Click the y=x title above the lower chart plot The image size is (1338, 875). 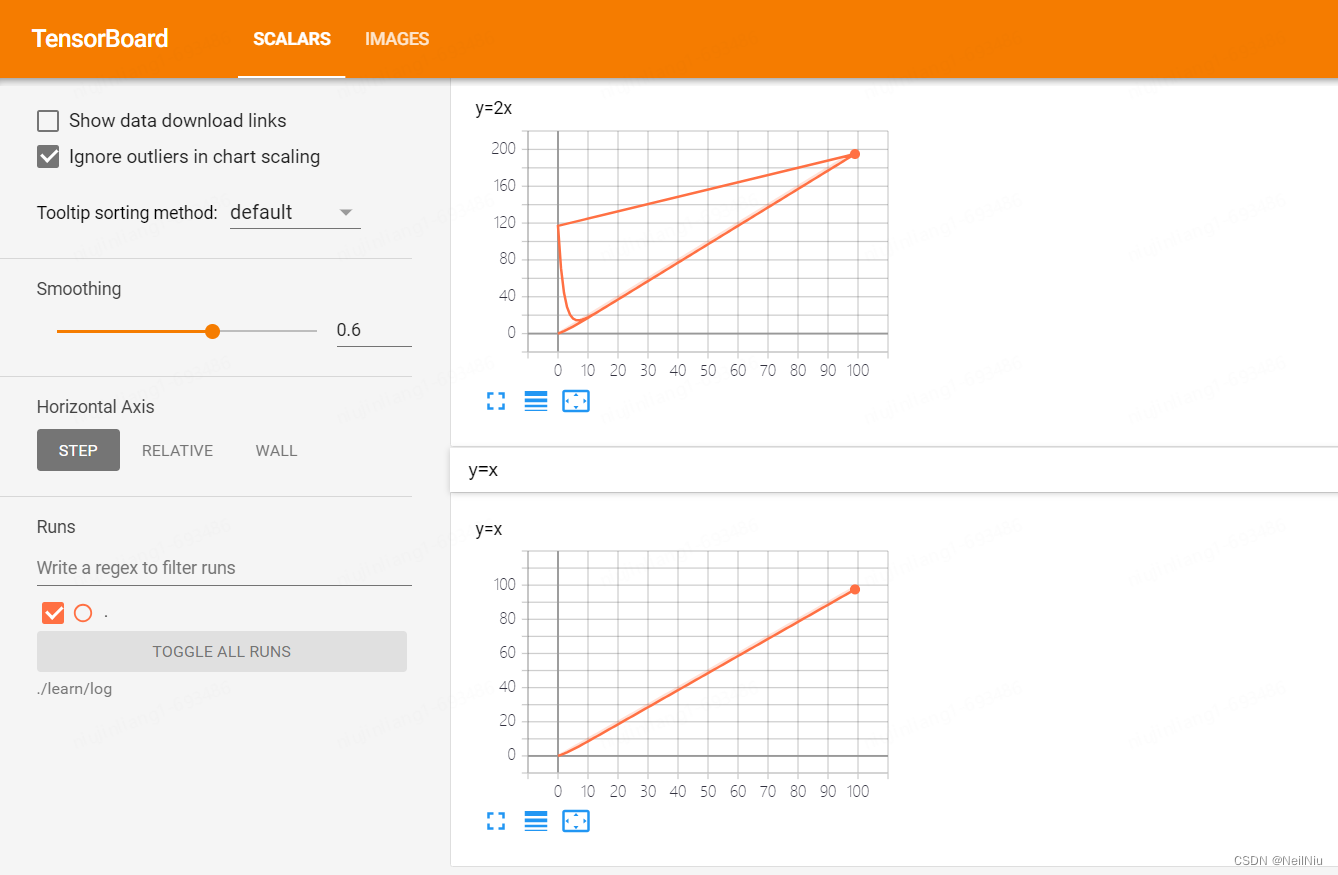pos(489,529)
